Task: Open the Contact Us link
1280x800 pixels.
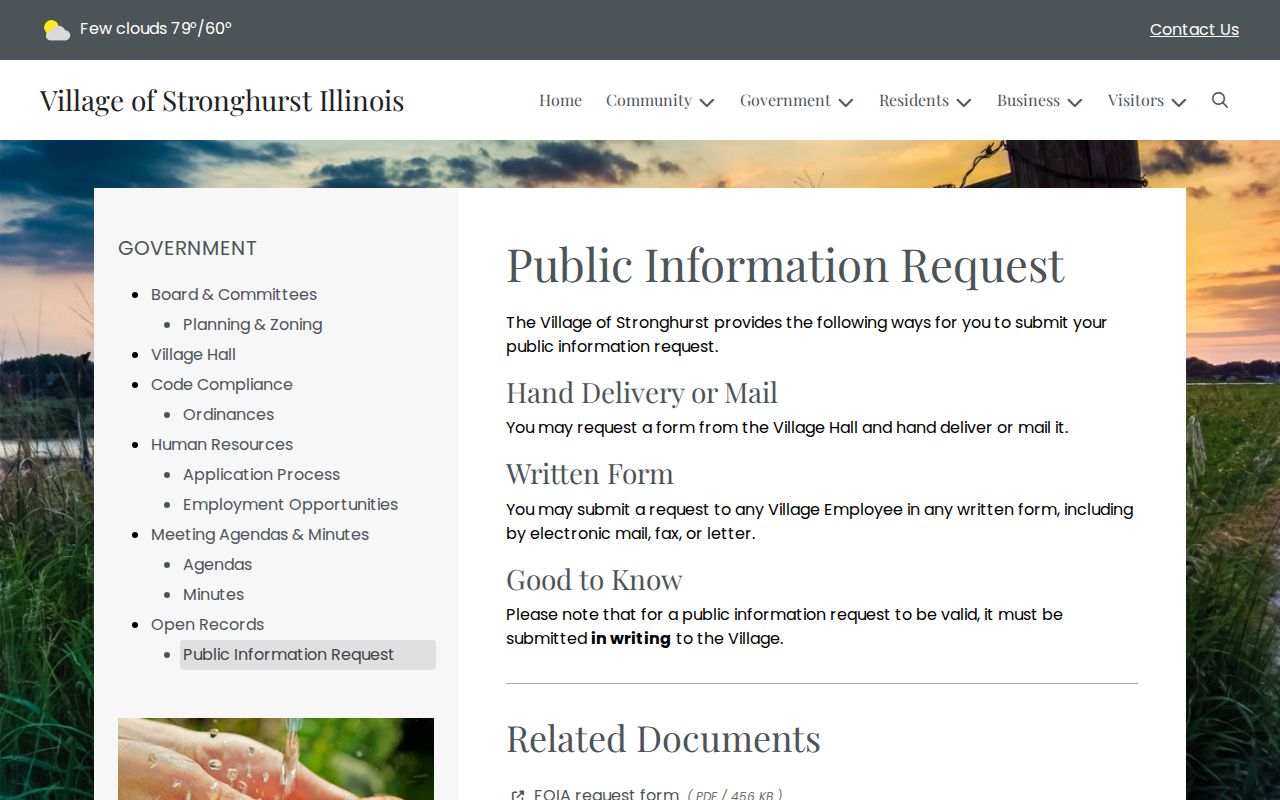Action: [1194, 30]
